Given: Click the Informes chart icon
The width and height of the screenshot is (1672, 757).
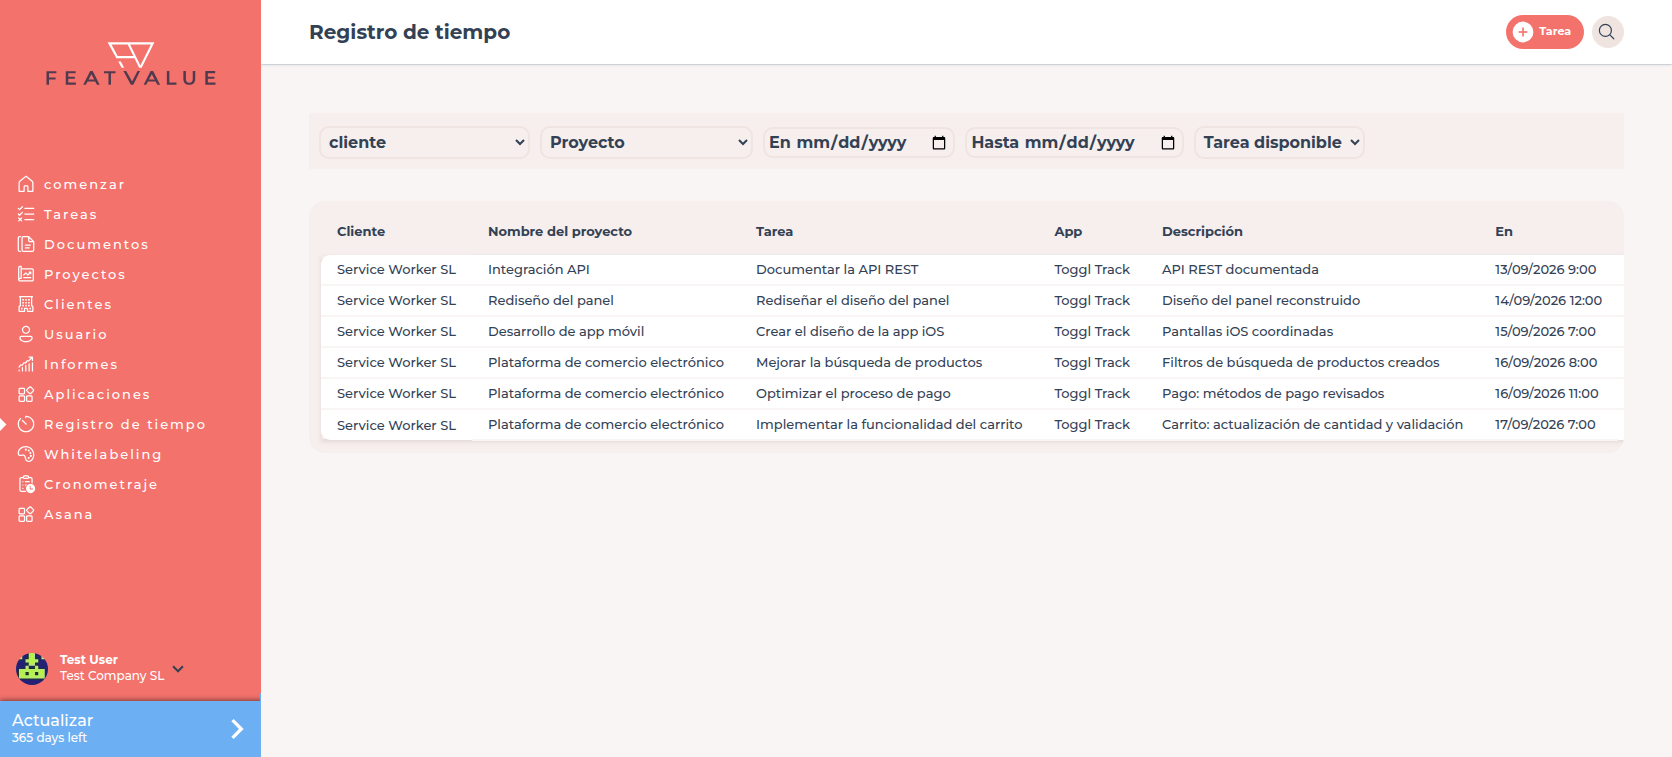Looking at the screenshot, I should (26, 364).
